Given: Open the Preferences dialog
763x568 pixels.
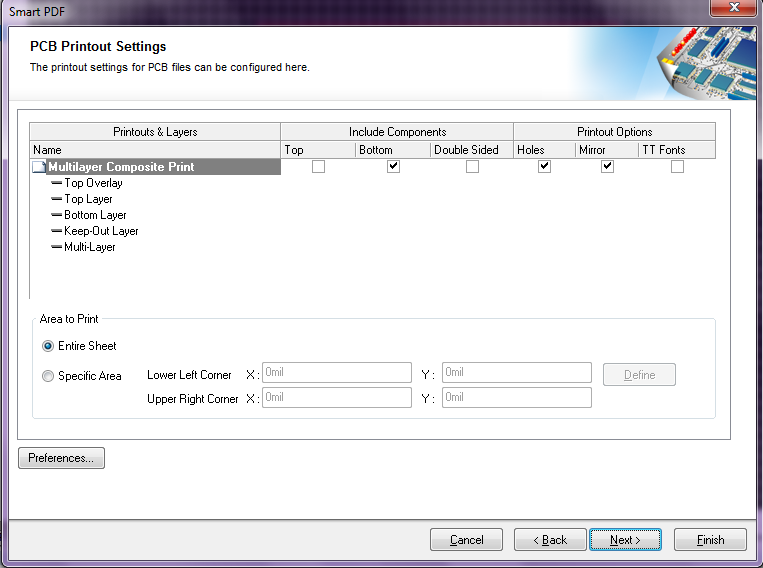Looking at the screenshot, I should (x=61, y=458).
